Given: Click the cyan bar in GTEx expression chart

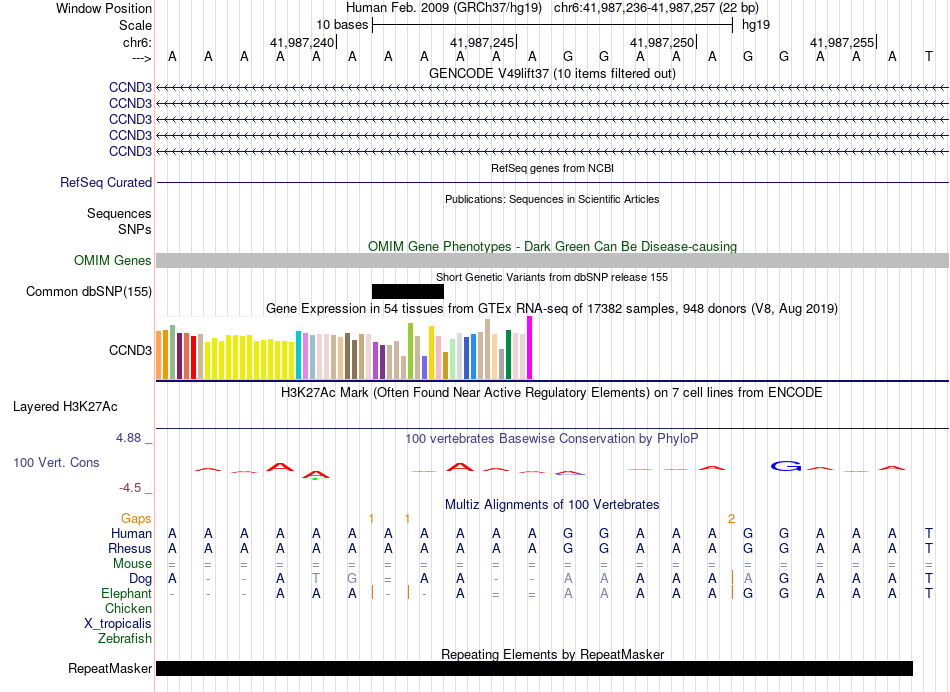Looking at the screenshot, I should pos(298,355).
